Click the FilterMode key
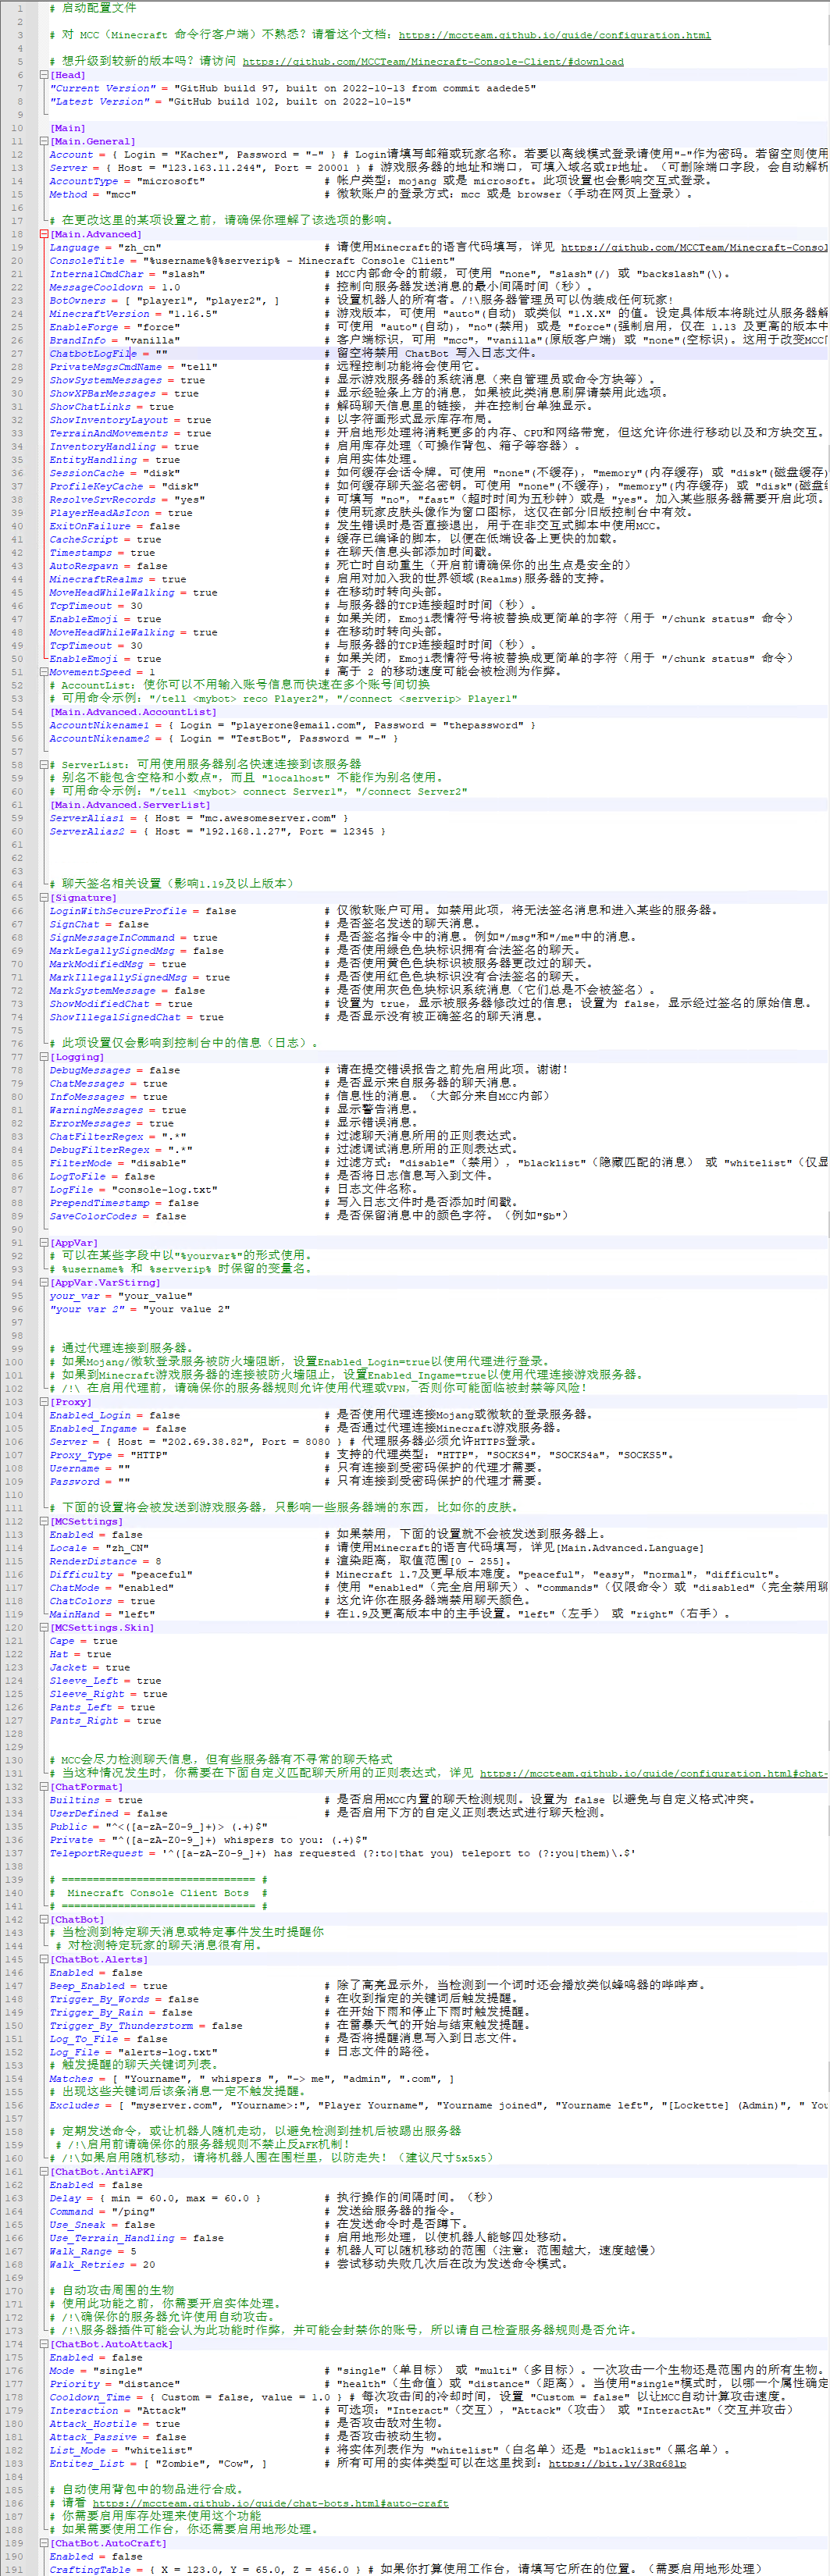The height and width of the screenshot is (2576, 830). [x=81, y=1163]
